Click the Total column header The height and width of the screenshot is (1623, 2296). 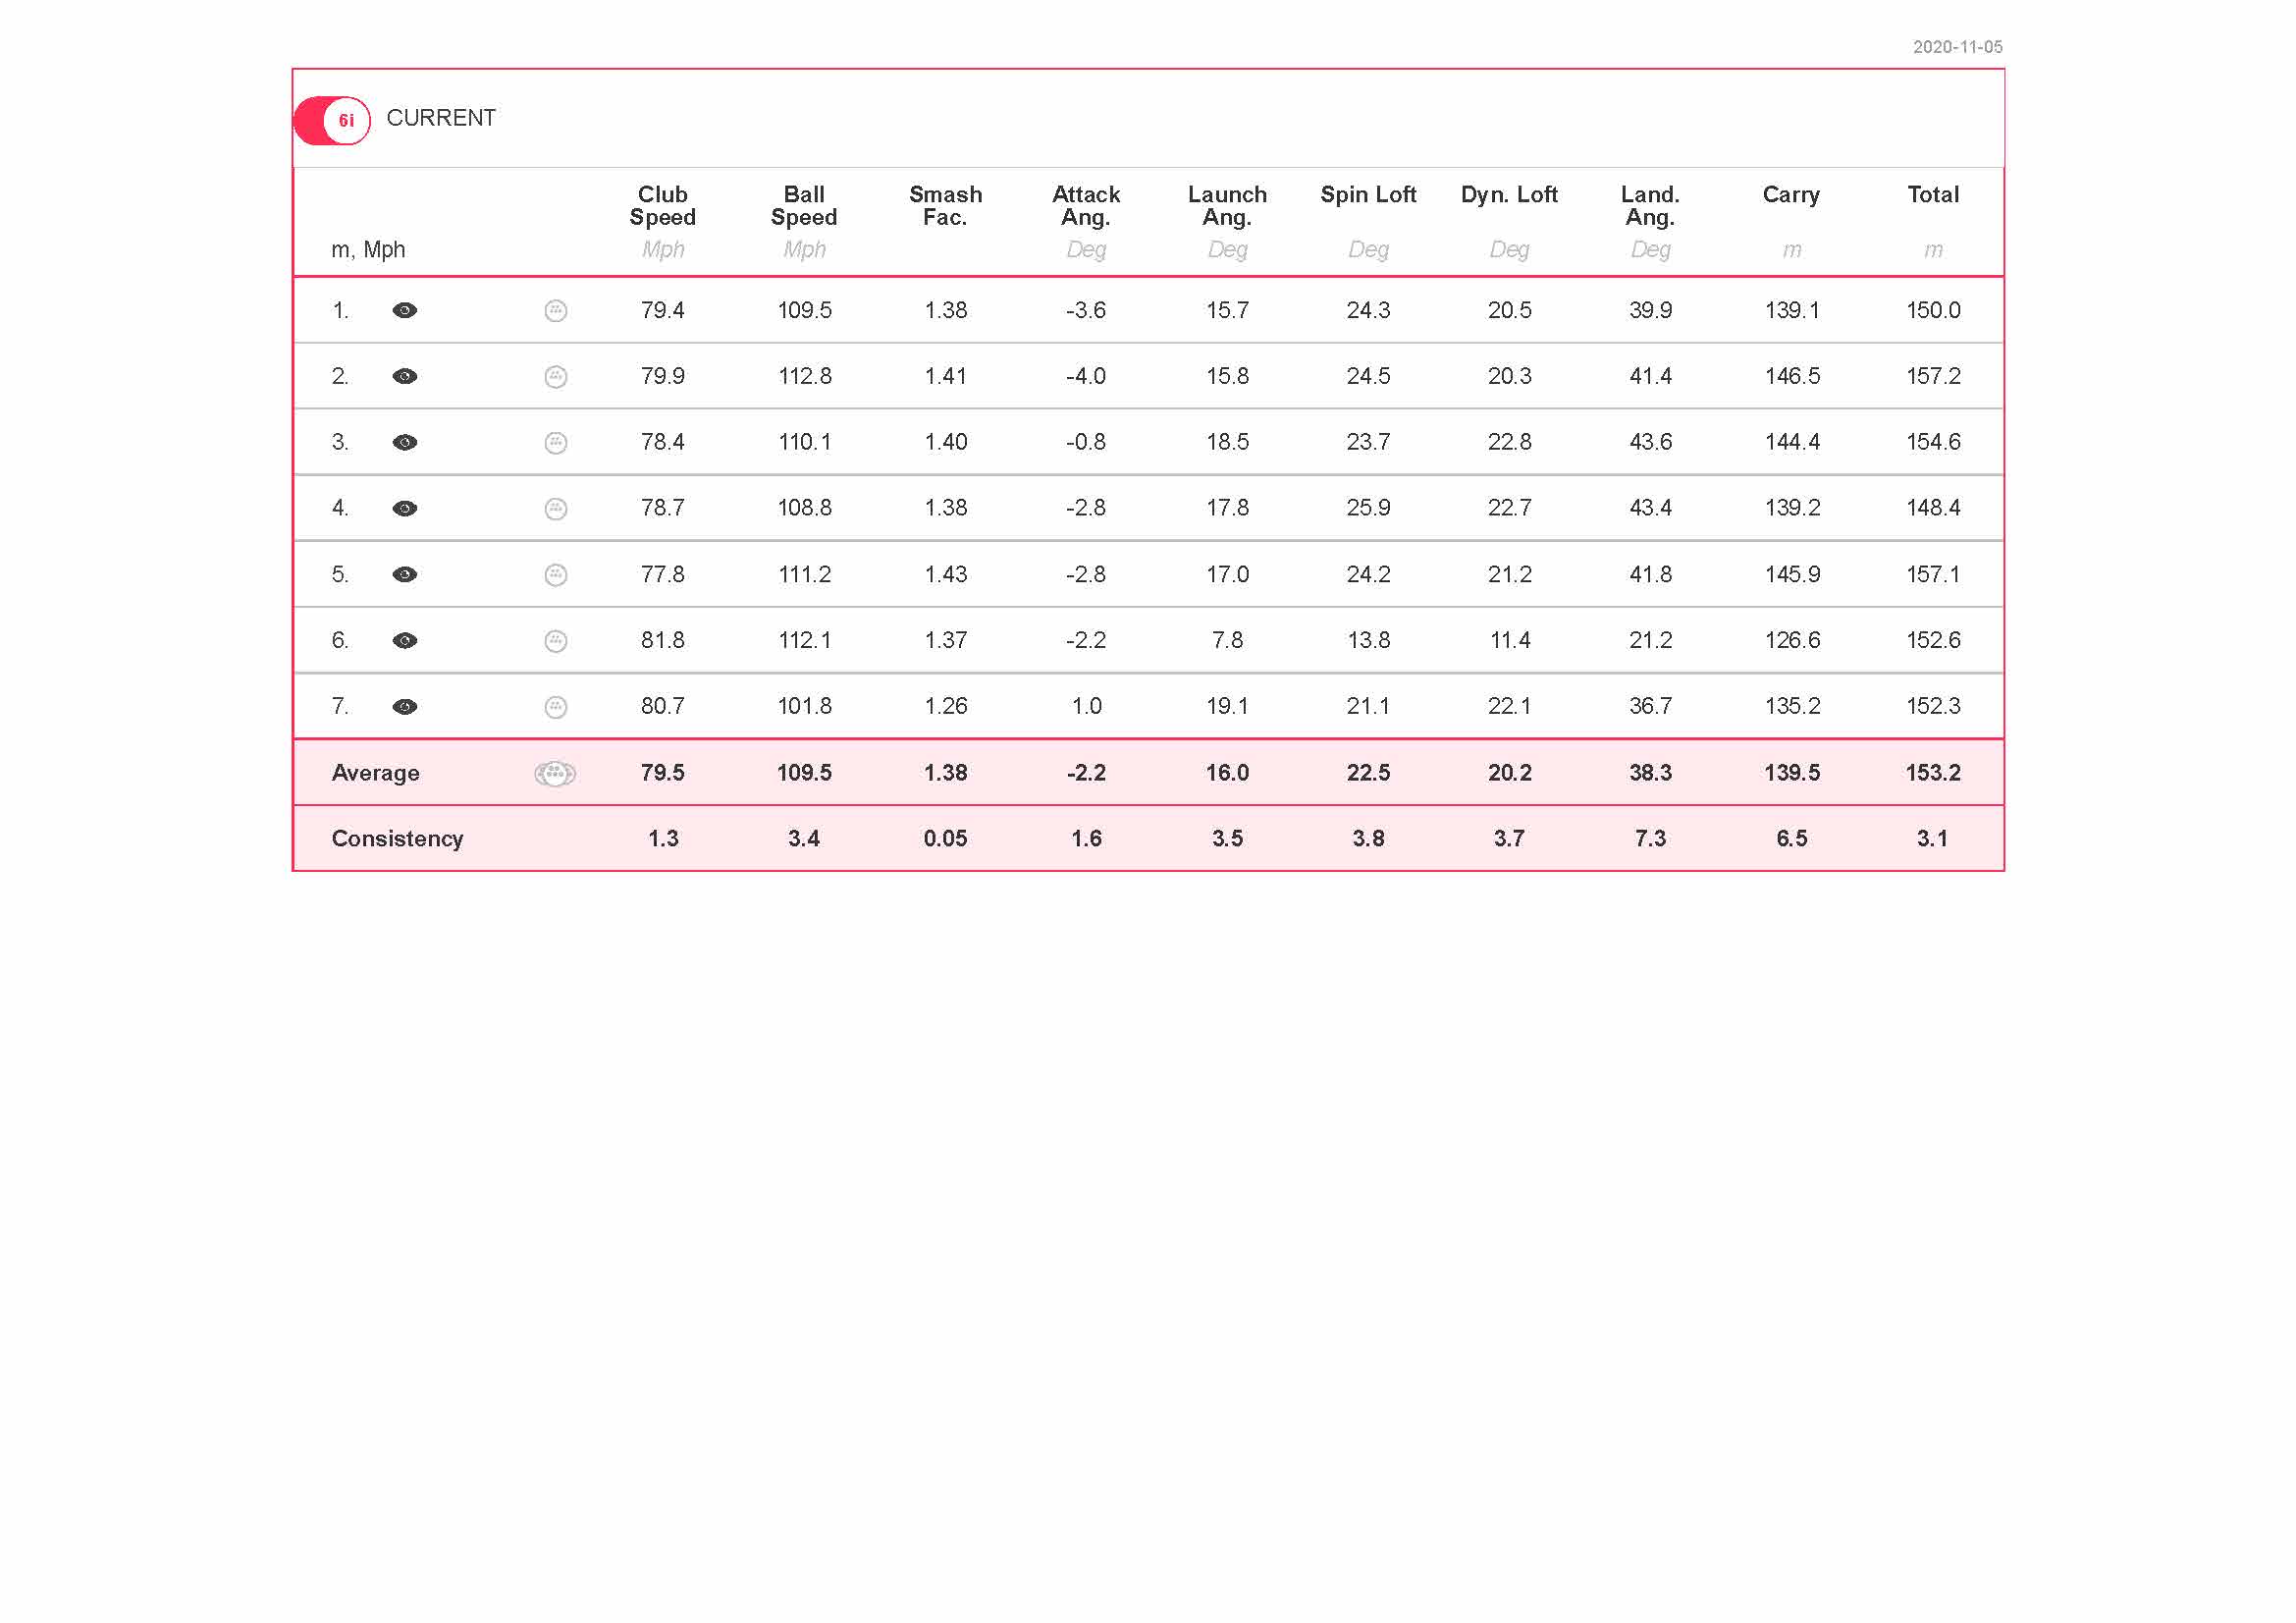pyautogui.click(x=1932, y=194)
